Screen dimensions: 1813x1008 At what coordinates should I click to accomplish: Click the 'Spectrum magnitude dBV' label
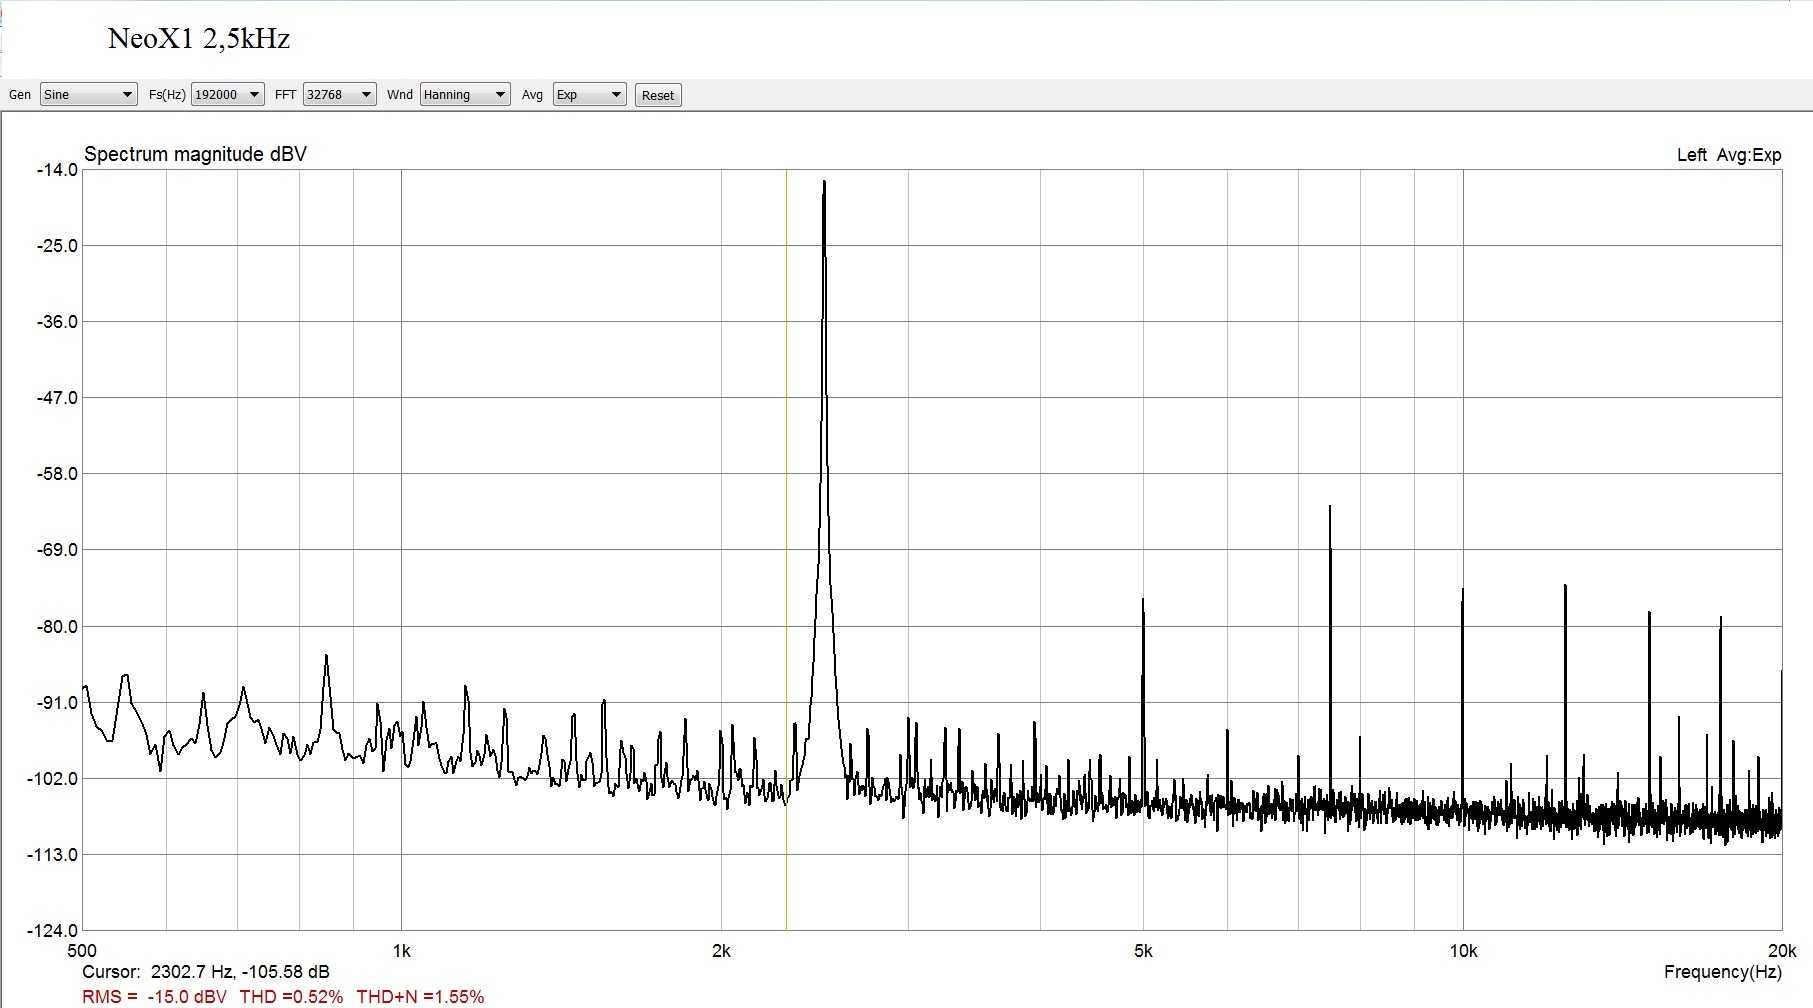click(195, 154)
